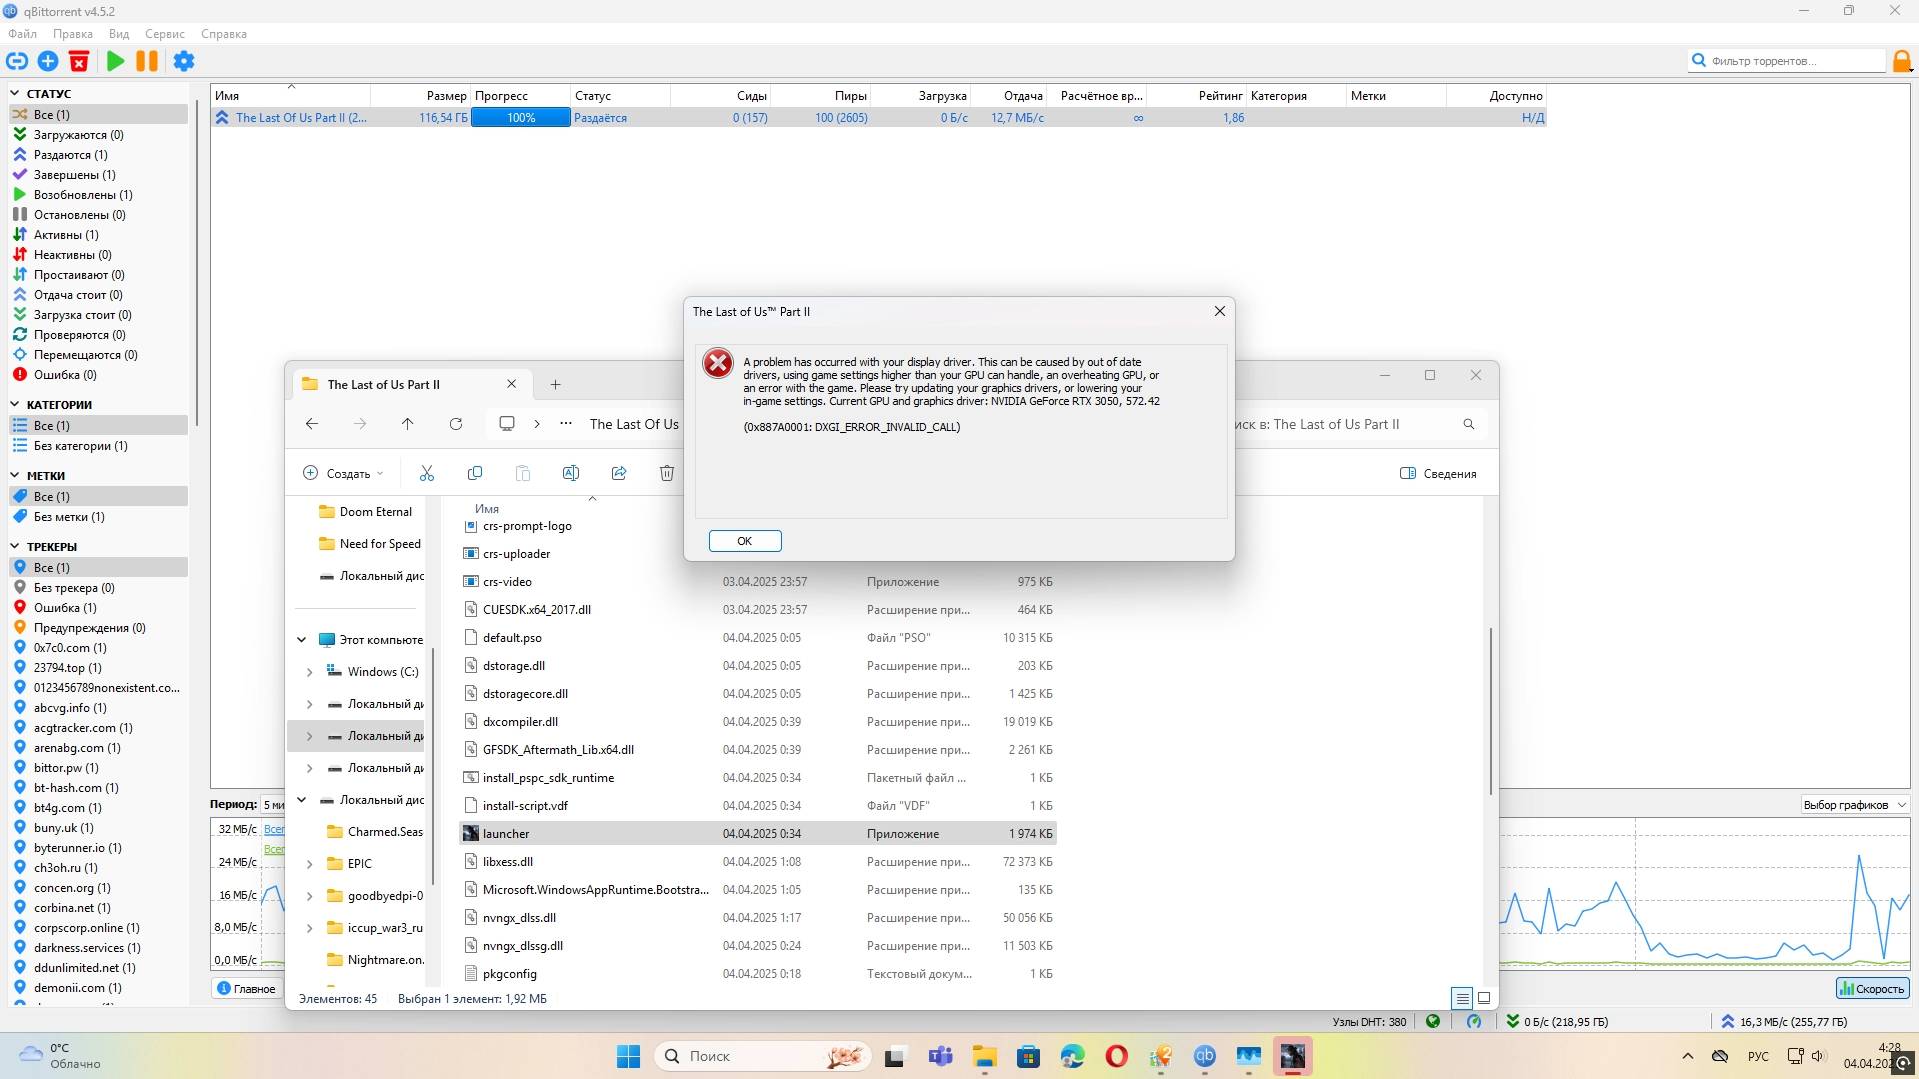Select the Завершены (1) status filter
1919x1079 pixels.
[x=74, y=175]
